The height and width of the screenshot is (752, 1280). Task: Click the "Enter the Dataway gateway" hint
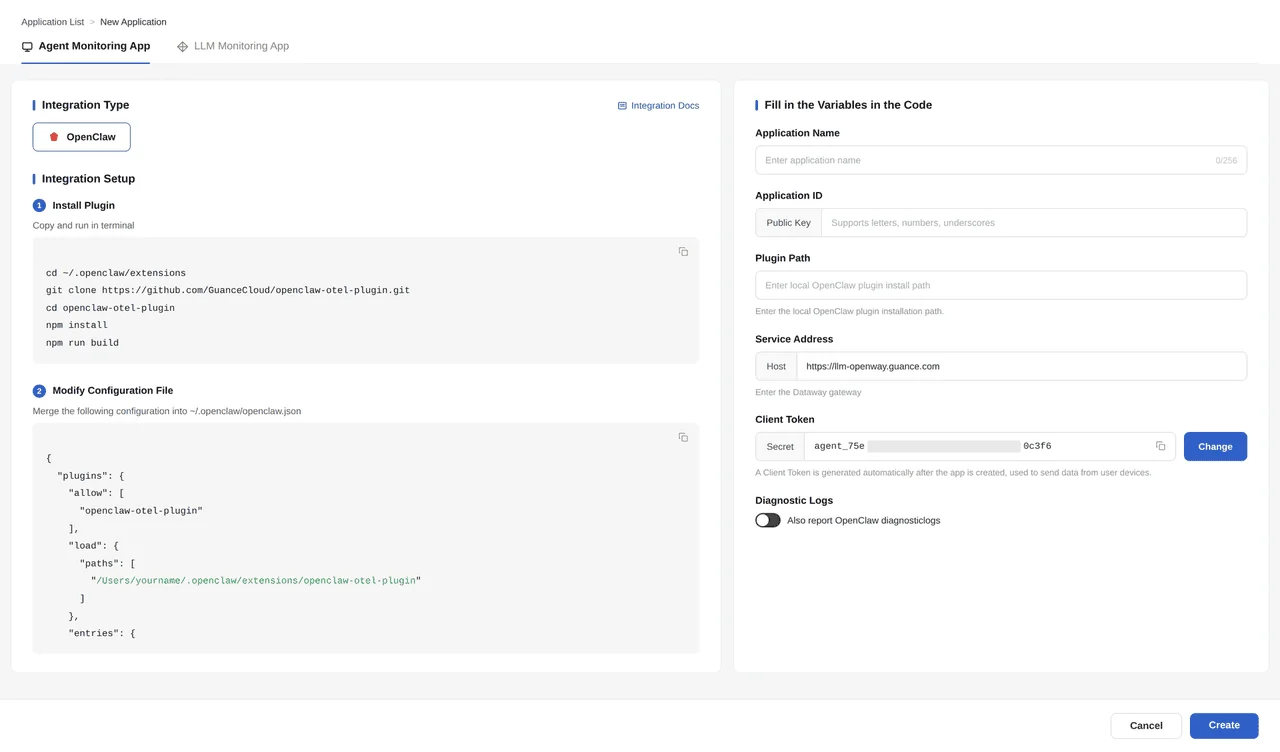pyautogui.click(x=808, y=392)
